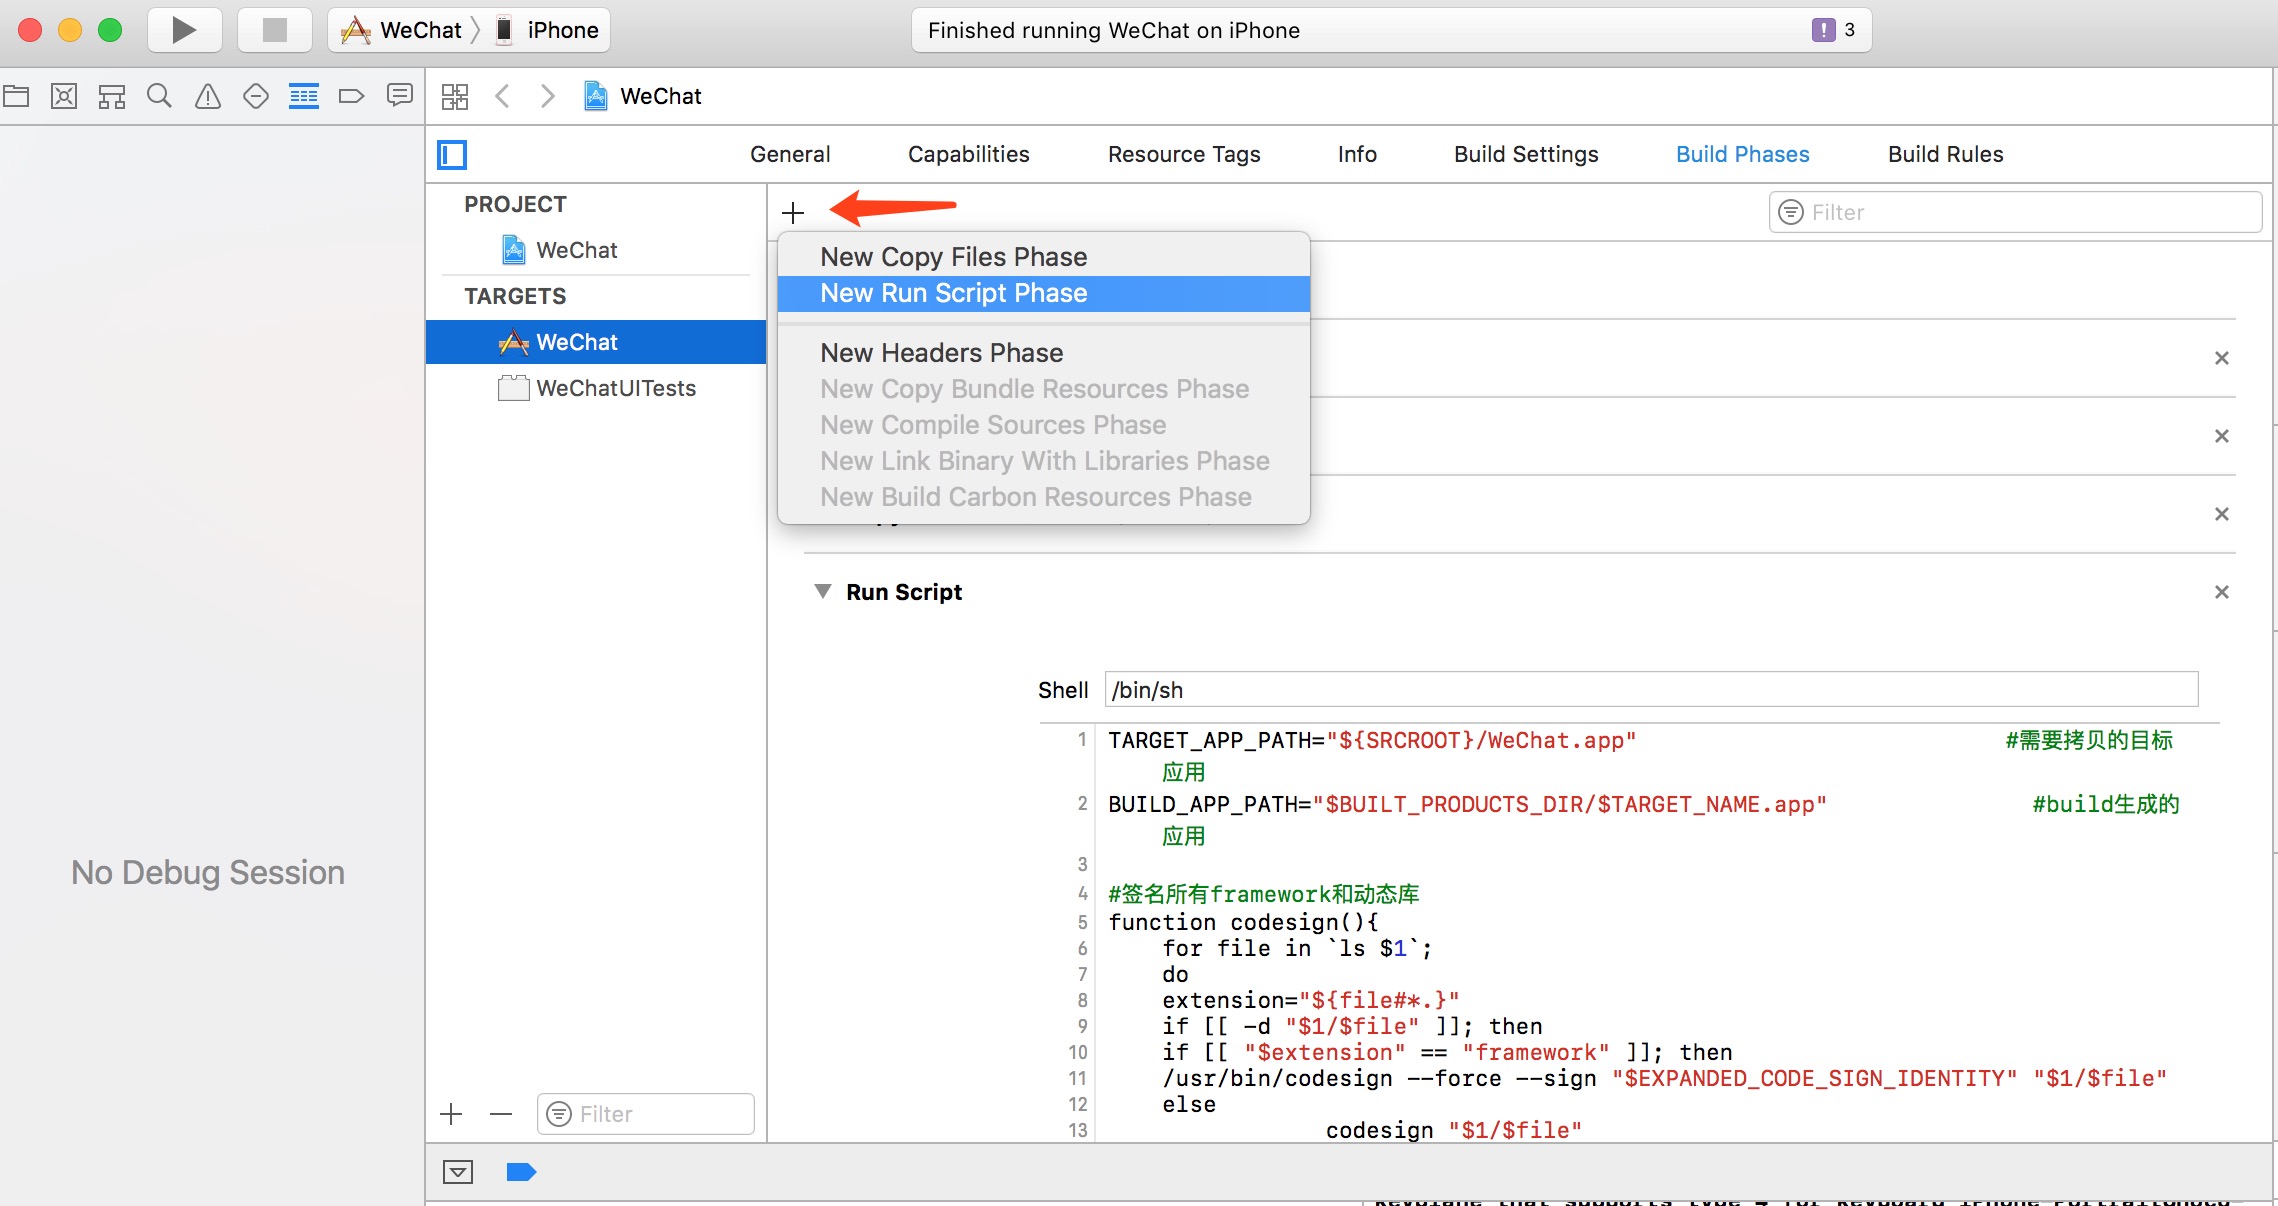Click the WeChat jump bar project item
Image resolution: width=2278 pixels, height=1206 pixels.
pos(643,96)
